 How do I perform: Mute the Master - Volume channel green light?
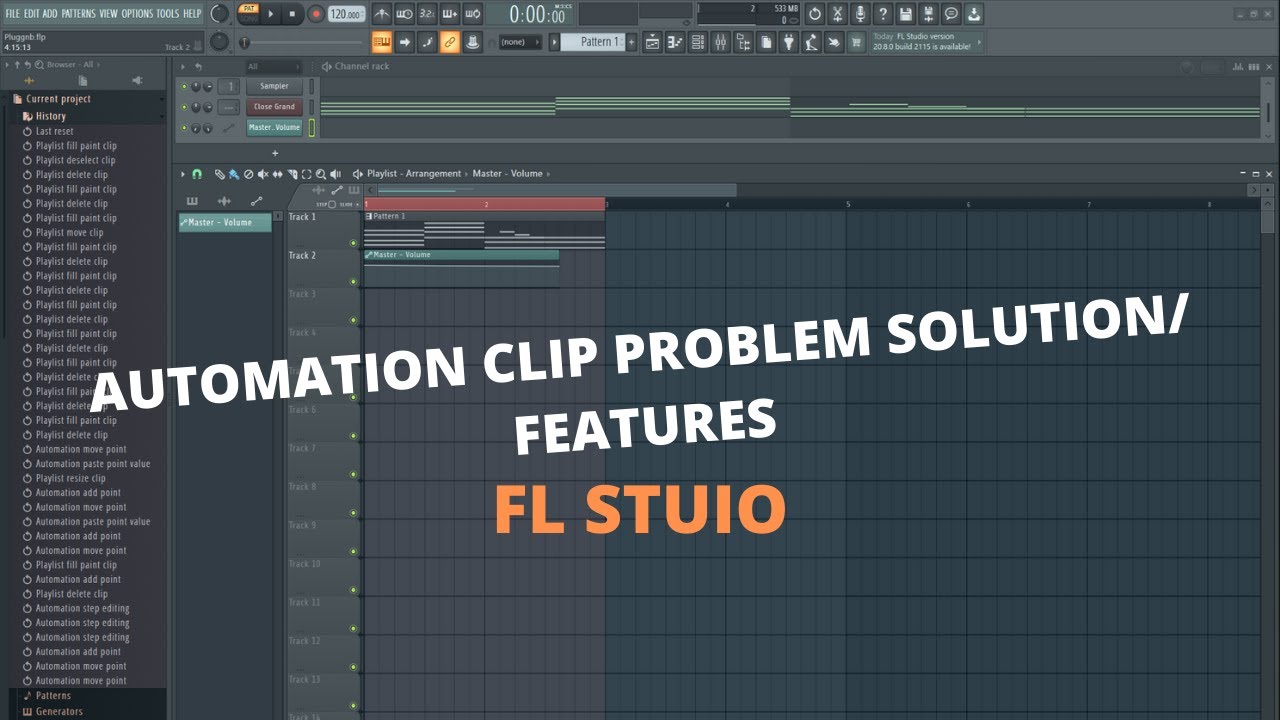coord(184,128)
